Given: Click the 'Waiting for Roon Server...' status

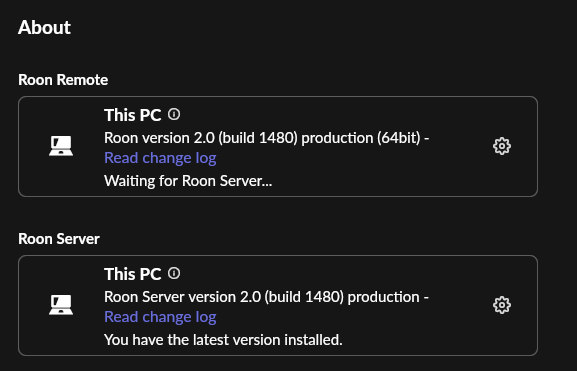Looking at the screenshot, I should coord(188,181).
